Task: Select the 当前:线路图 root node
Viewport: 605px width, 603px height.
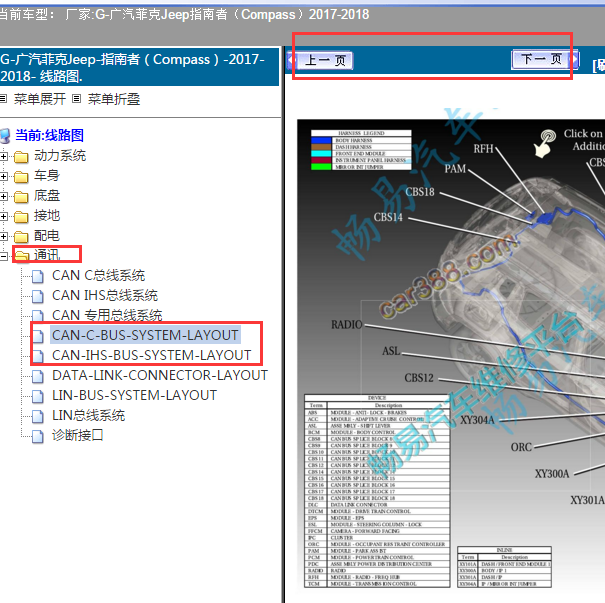Action: click(x=49, y=135)
